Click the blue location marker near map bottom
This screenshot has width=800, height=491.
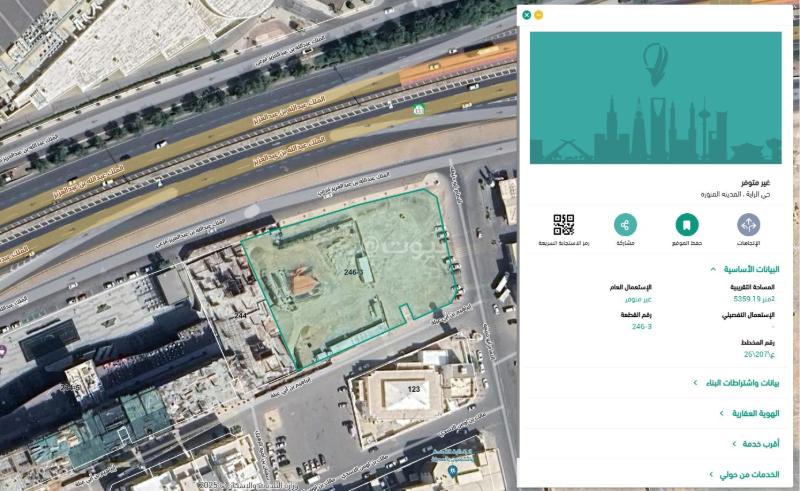pyautogui.click(x=454, y=470)
